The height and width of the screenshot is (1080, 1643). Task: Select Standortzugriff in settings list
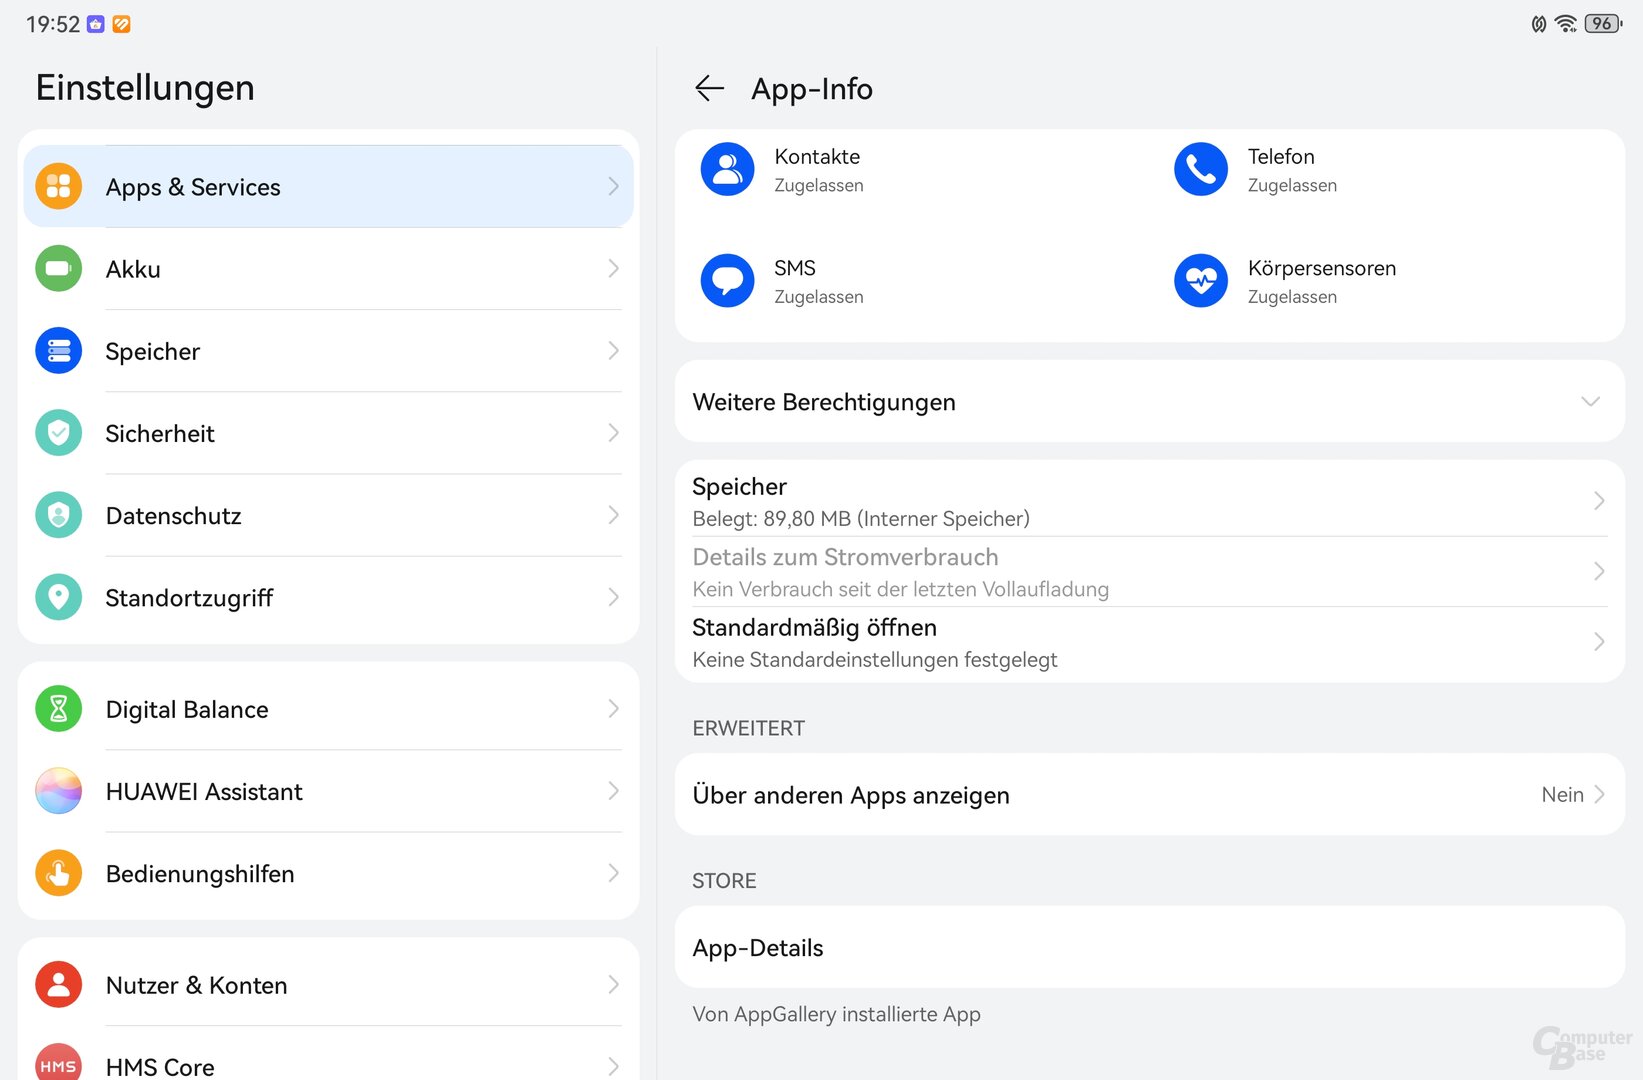[x=328, y=597]
